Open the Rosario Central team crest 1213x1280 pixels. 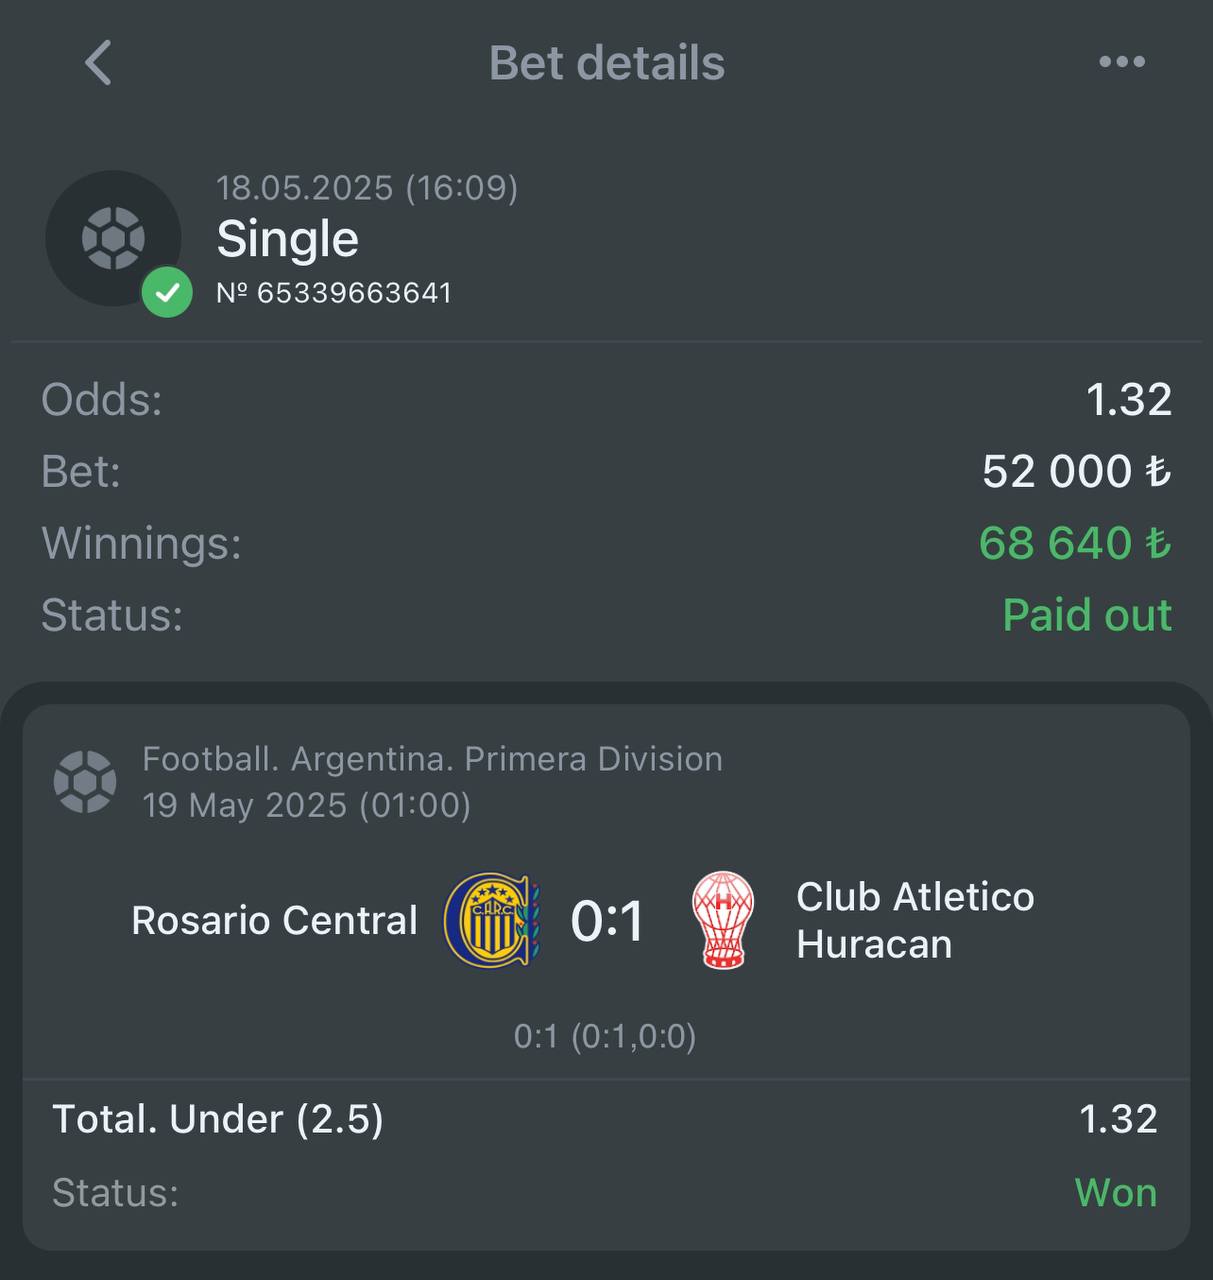click(x=491, y=920)
